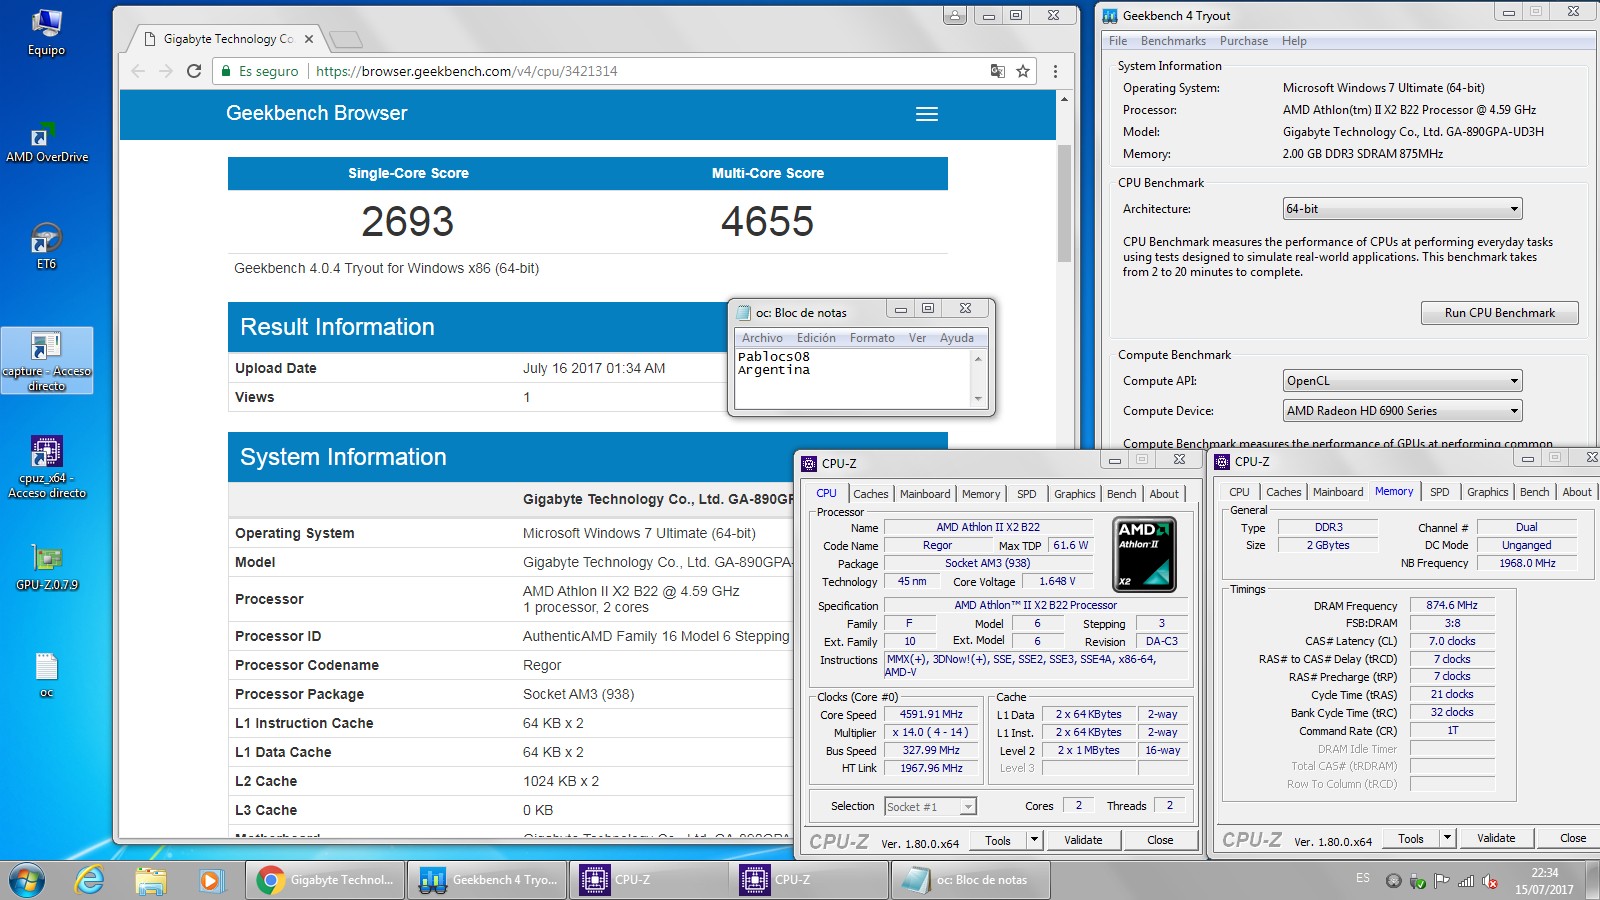
Task: Click the Single-Core score 2693
Action: [407, 221]
